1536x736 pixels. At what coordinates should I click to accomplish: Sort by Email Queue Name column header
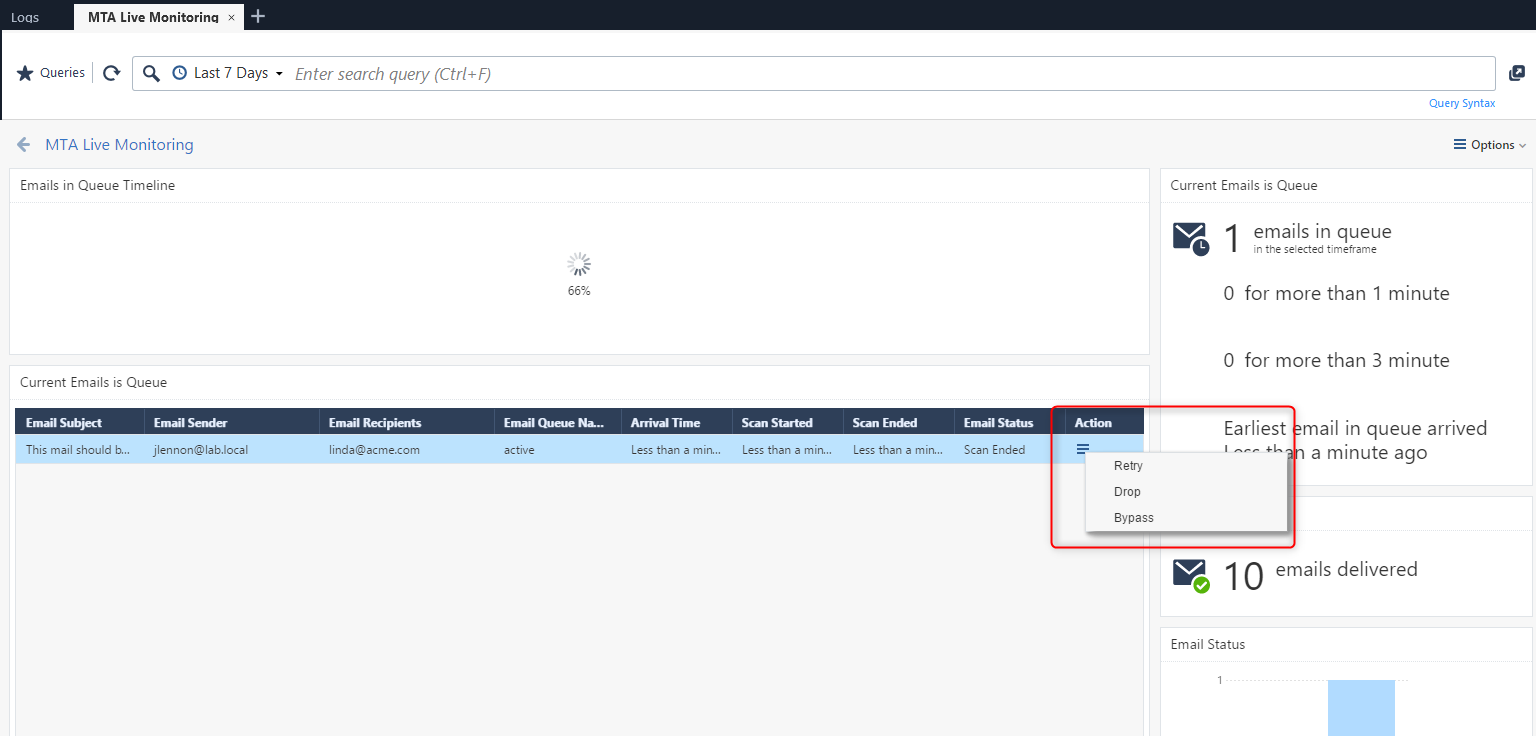coord(558,422)
